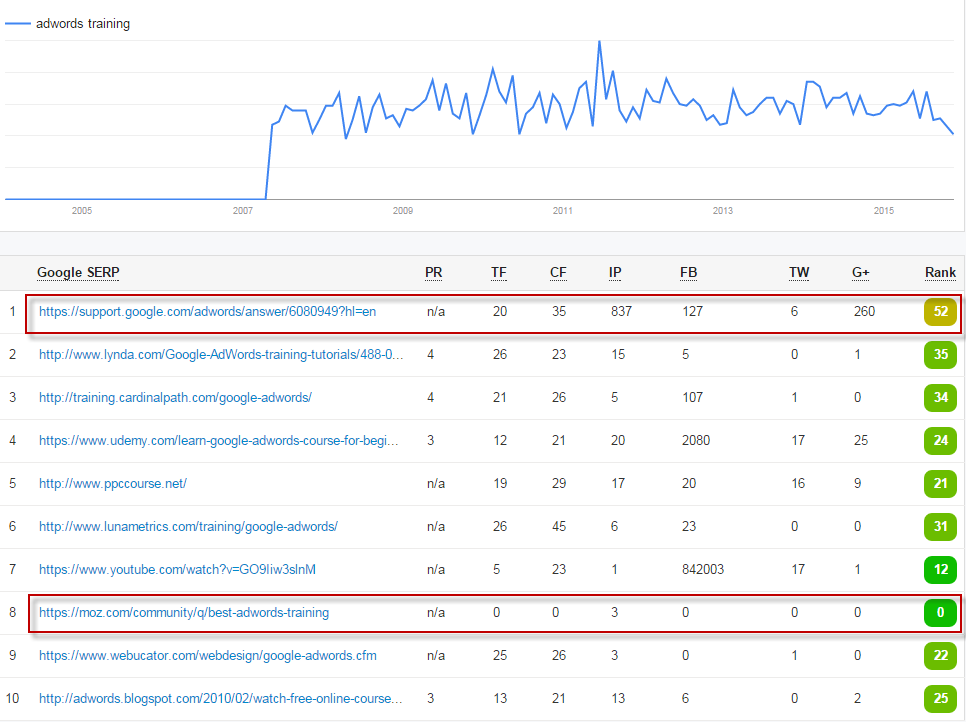
Task: Open the moz.com best-adwords-training link
Action: 184,613
